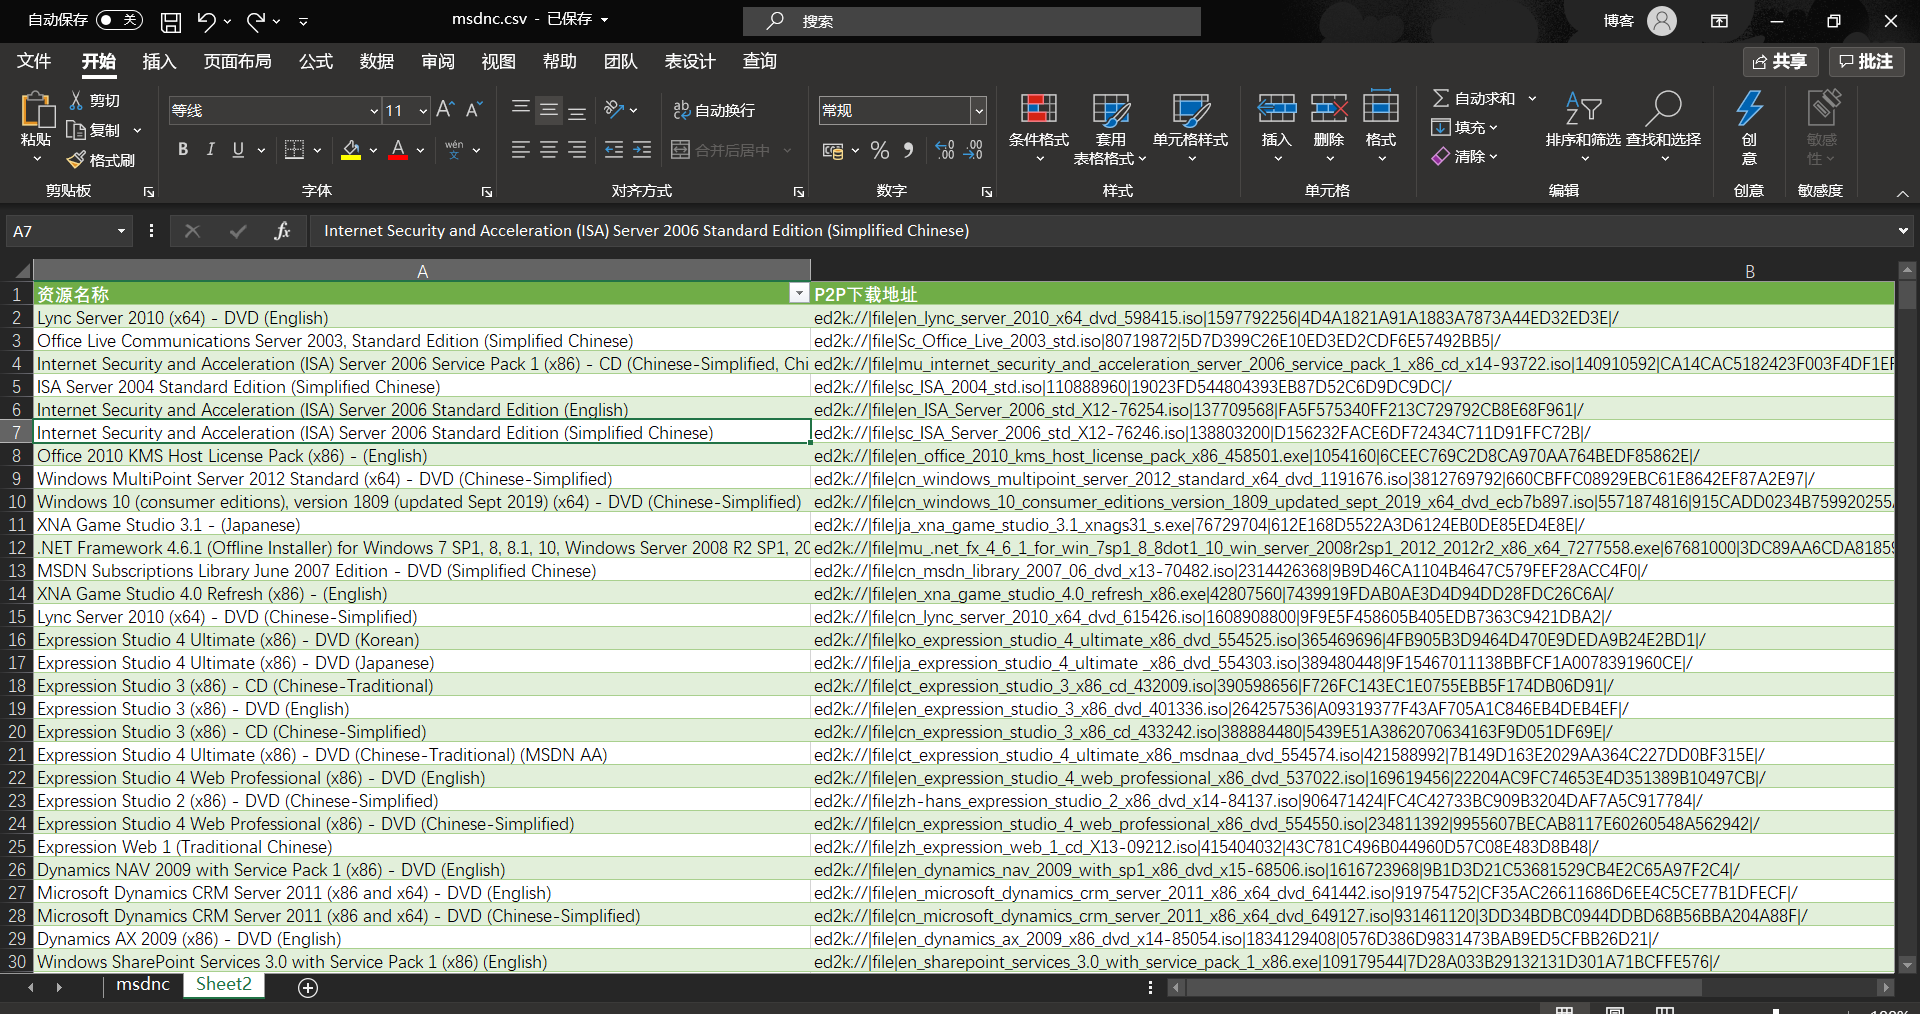Apply comma thousands separator style

[908, 150]
